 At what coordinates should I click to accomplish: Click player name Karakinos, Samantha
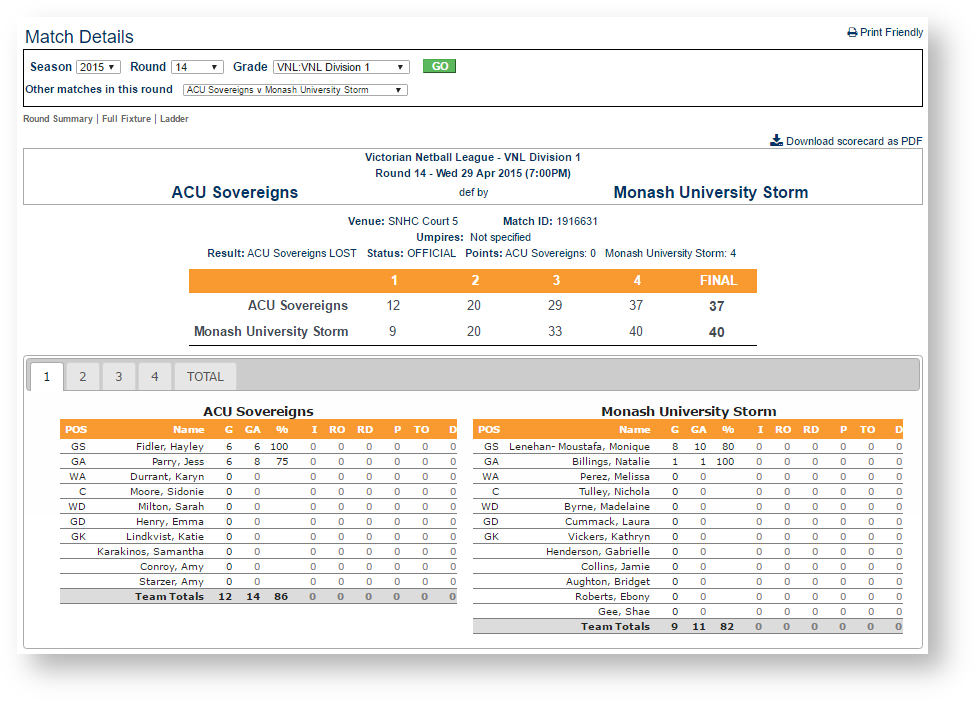click(150, 551)
